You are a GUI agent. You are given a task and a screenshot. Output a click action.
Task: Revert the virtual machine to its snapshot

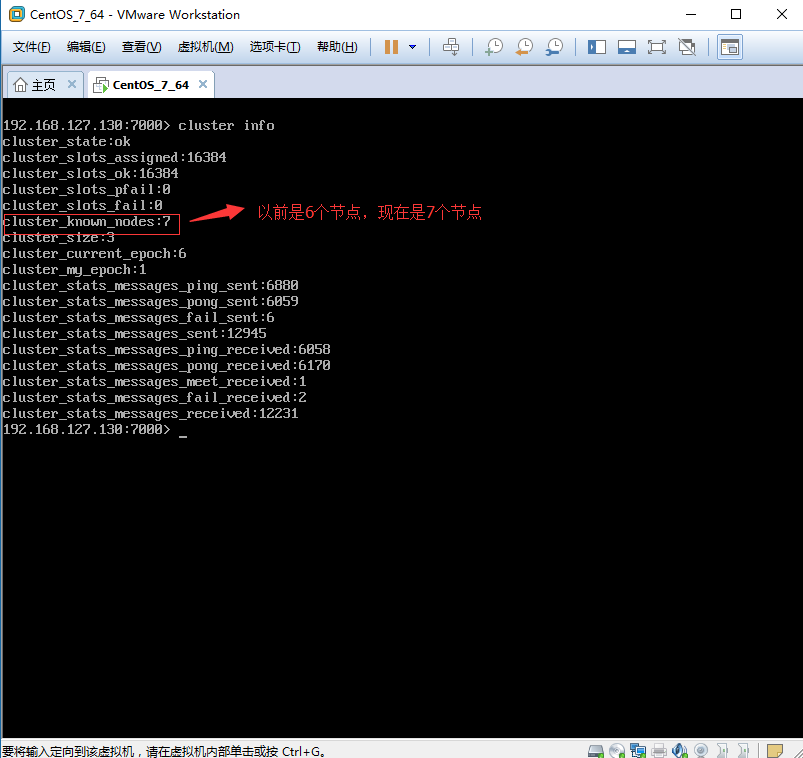pyautogui.click(x=524, y=47)
